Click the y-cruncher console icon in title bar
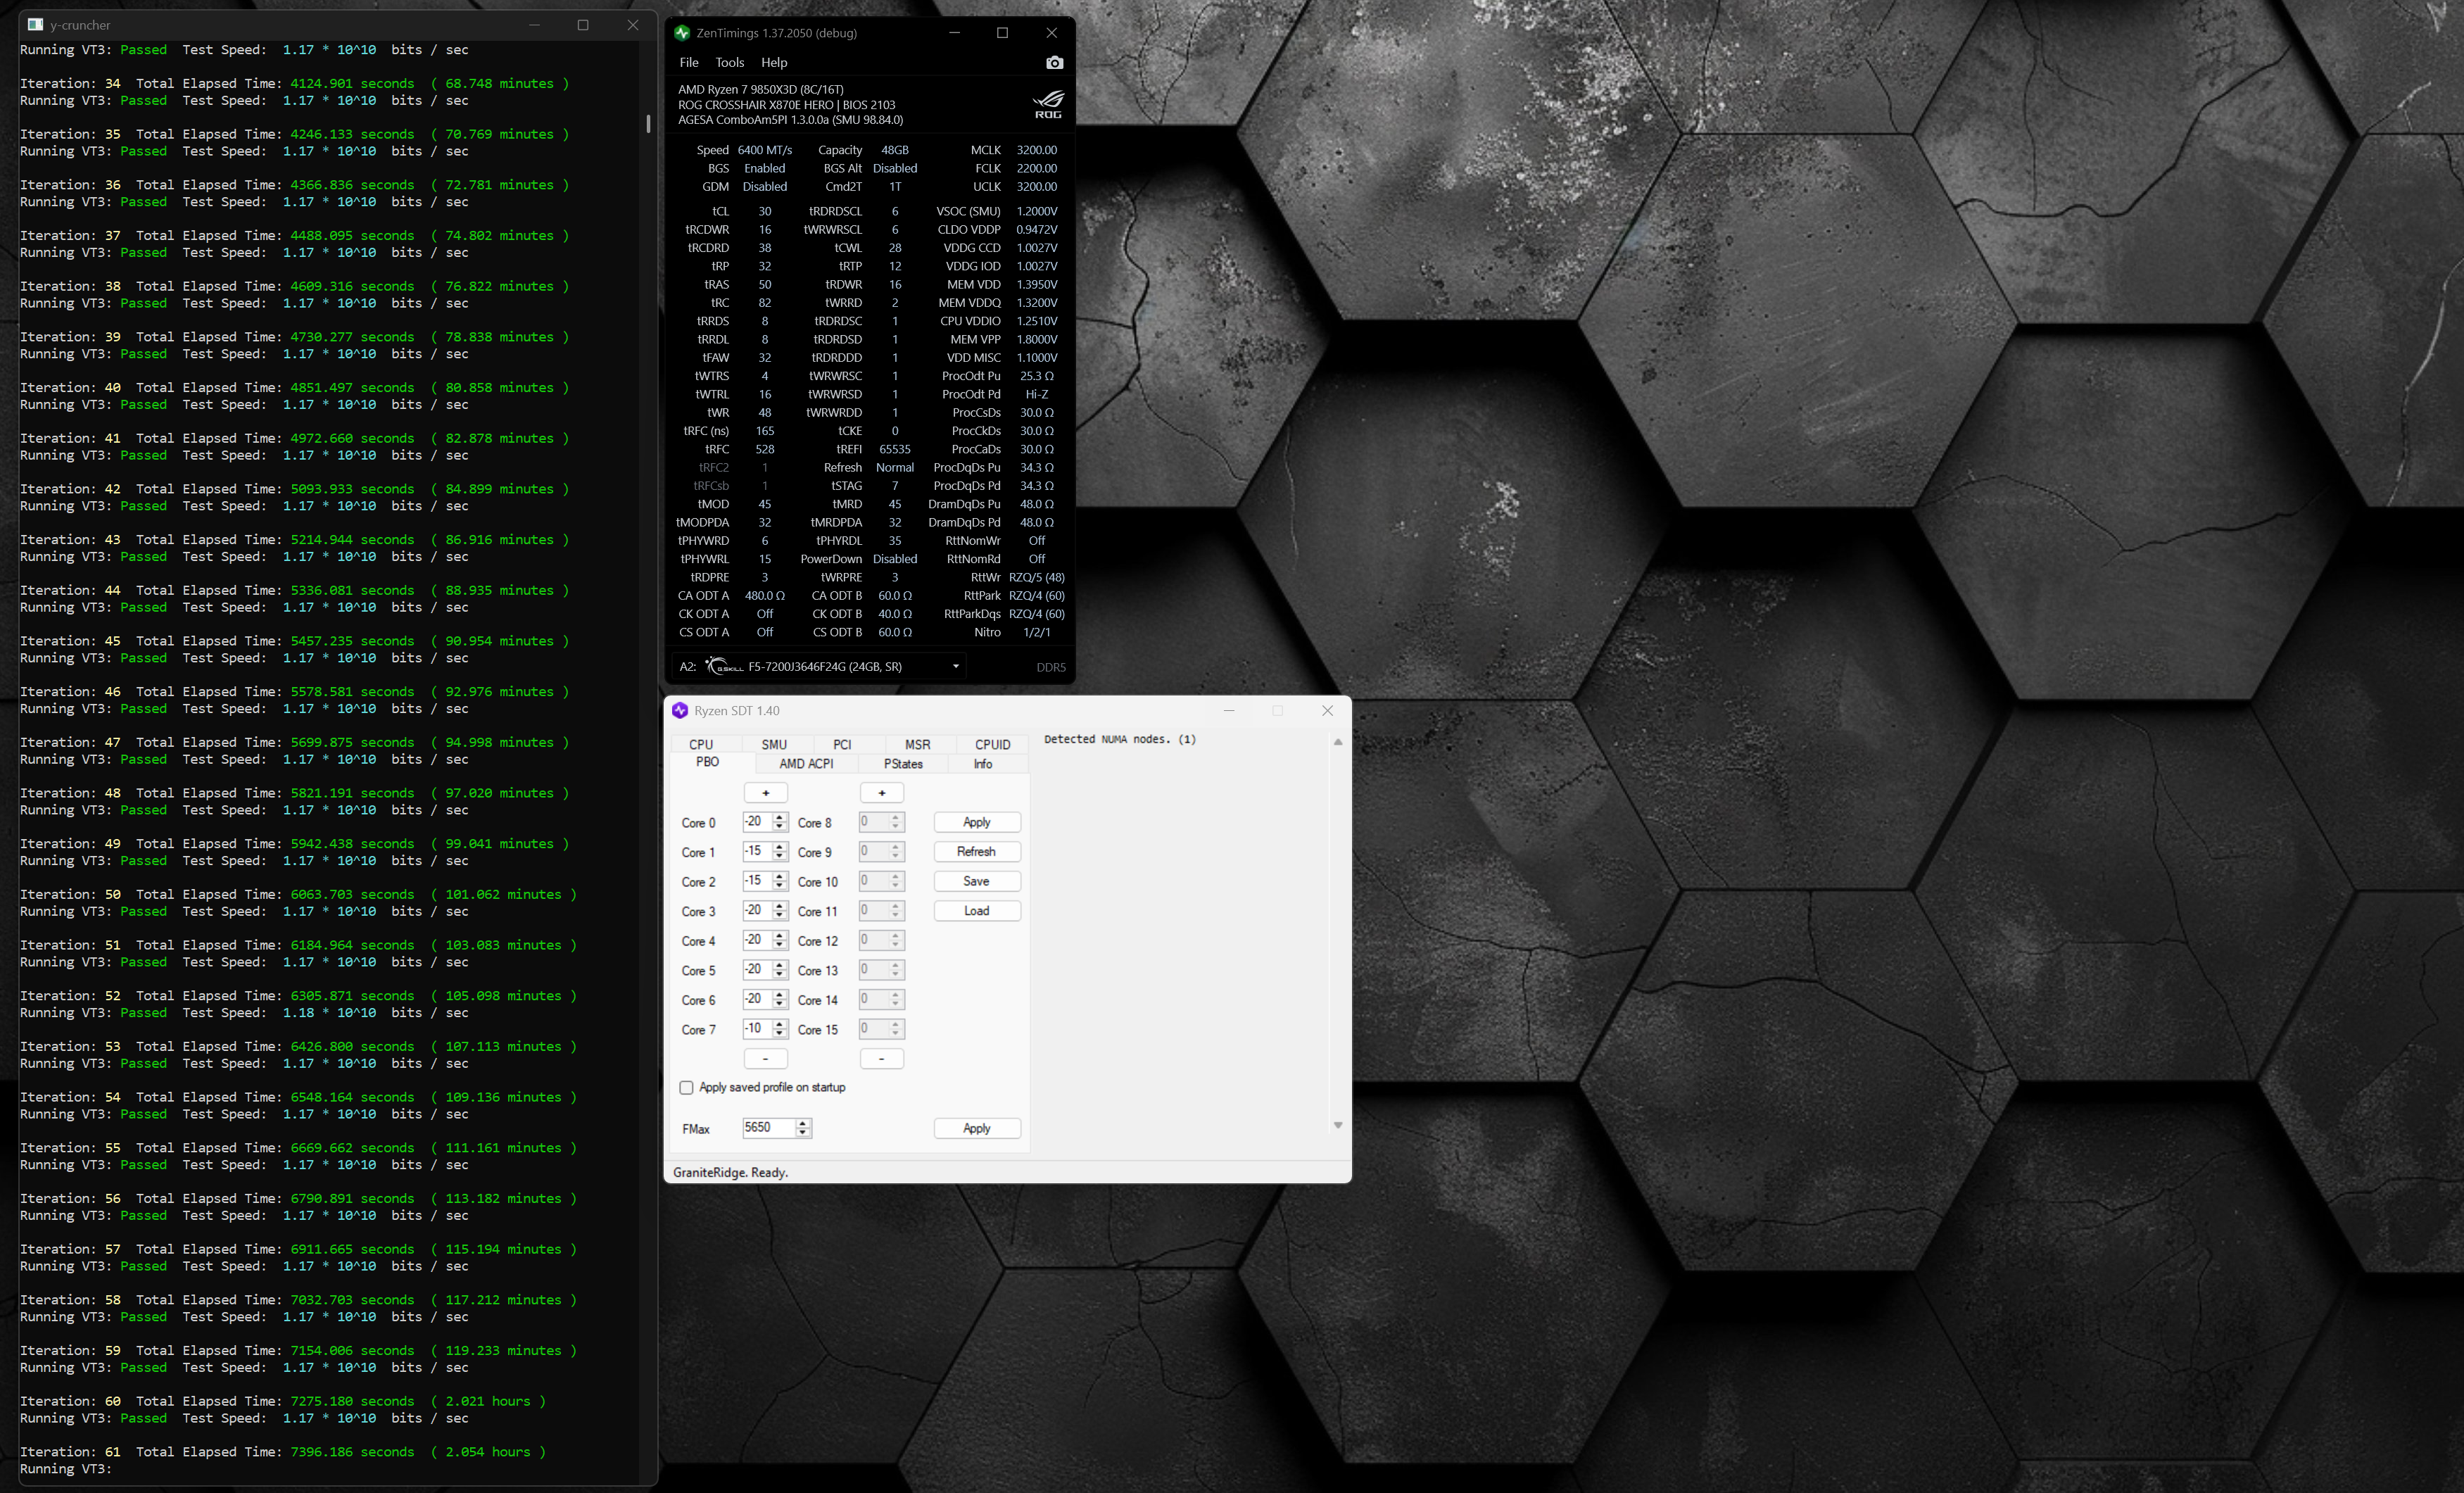Screen dimensions: 2464x1493 (35, 25)
